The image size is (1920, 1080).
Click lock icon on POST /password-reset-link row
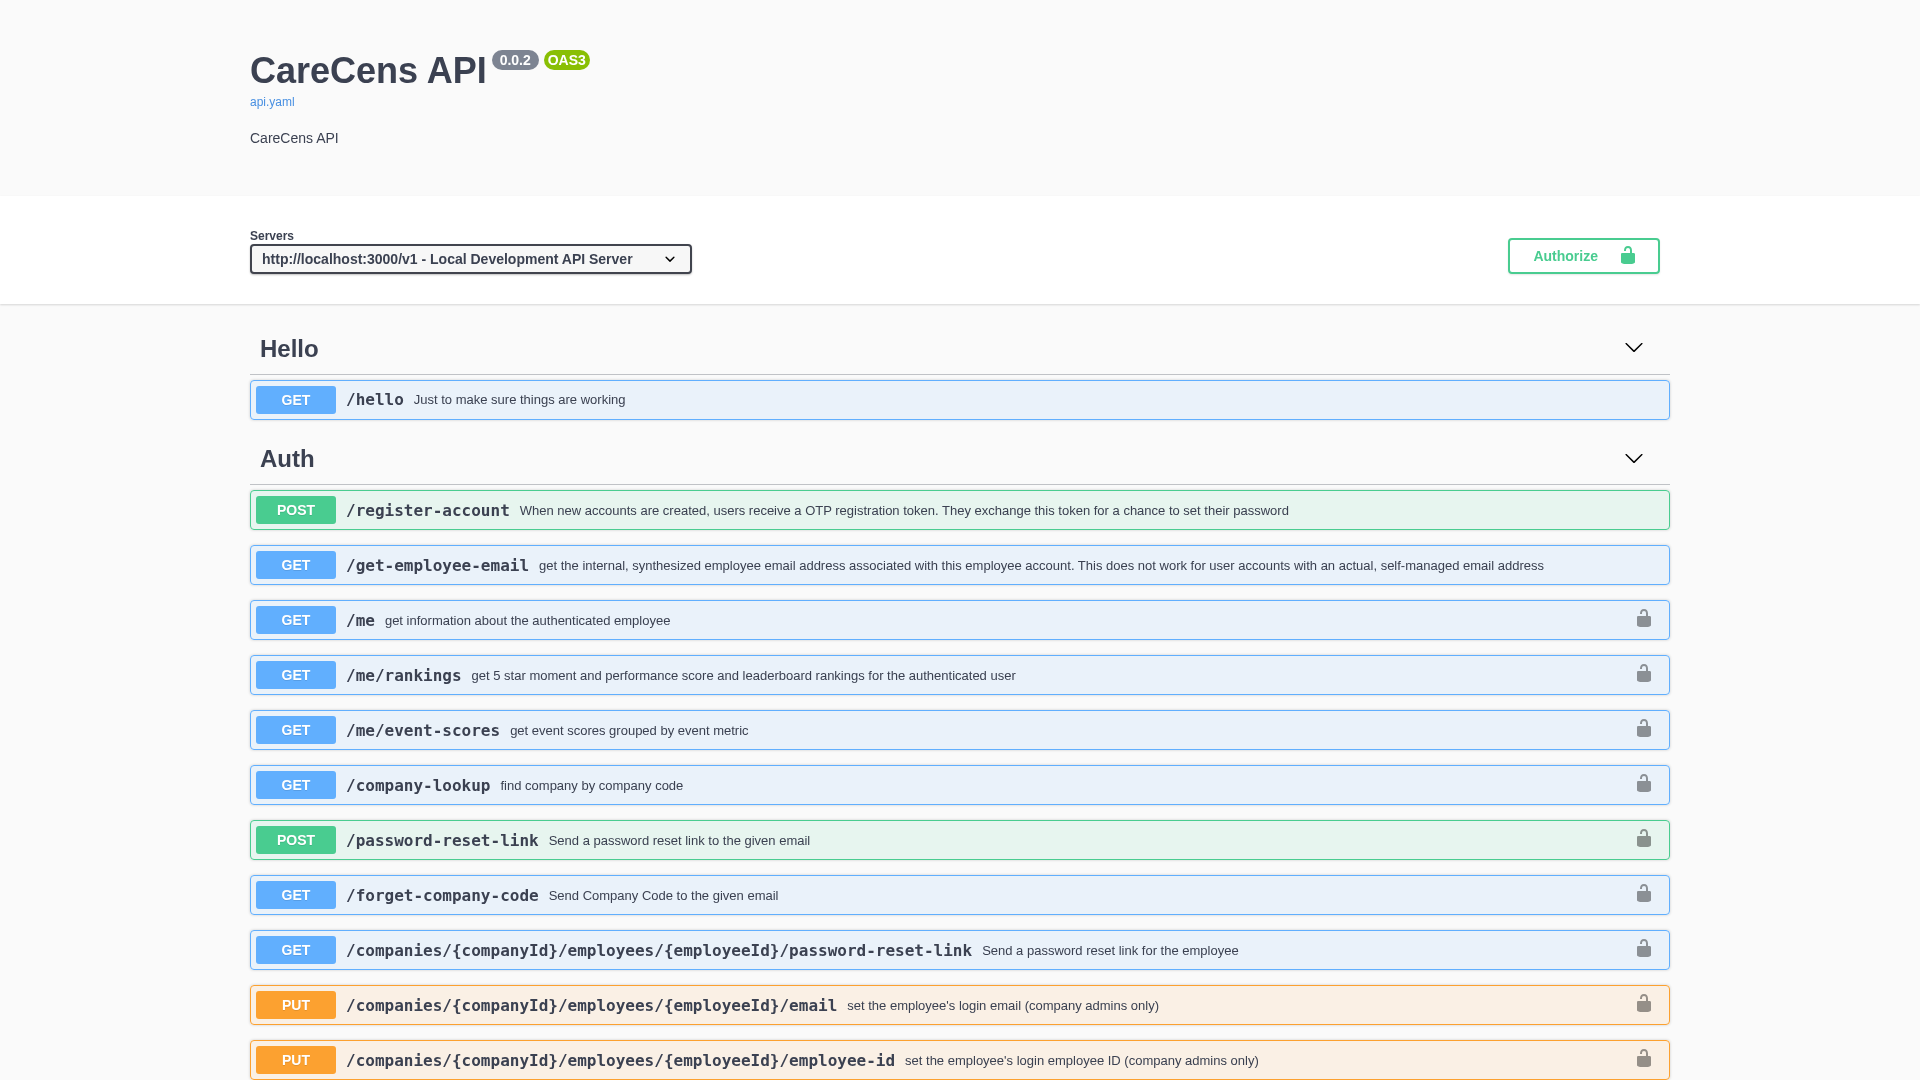(1643, 839)
